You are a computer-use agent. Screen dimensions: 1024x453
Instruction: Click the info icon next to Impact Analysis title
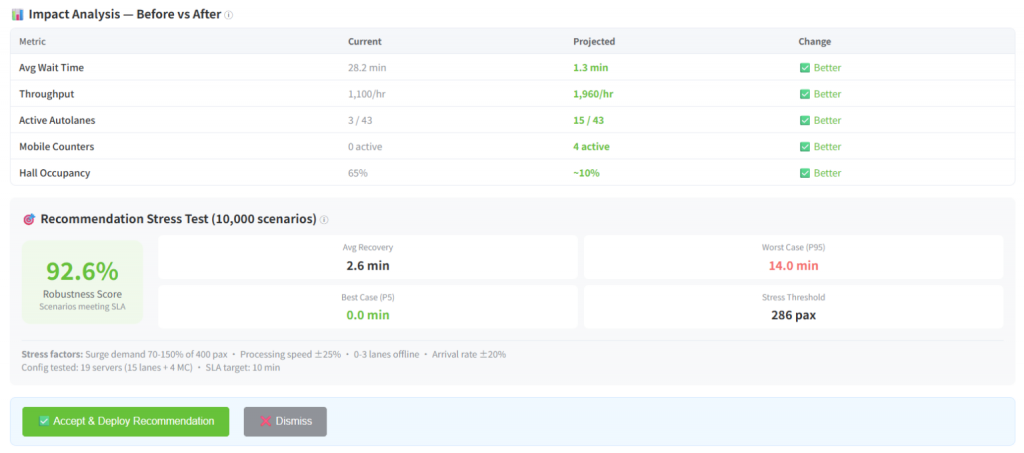click(229, 16)
